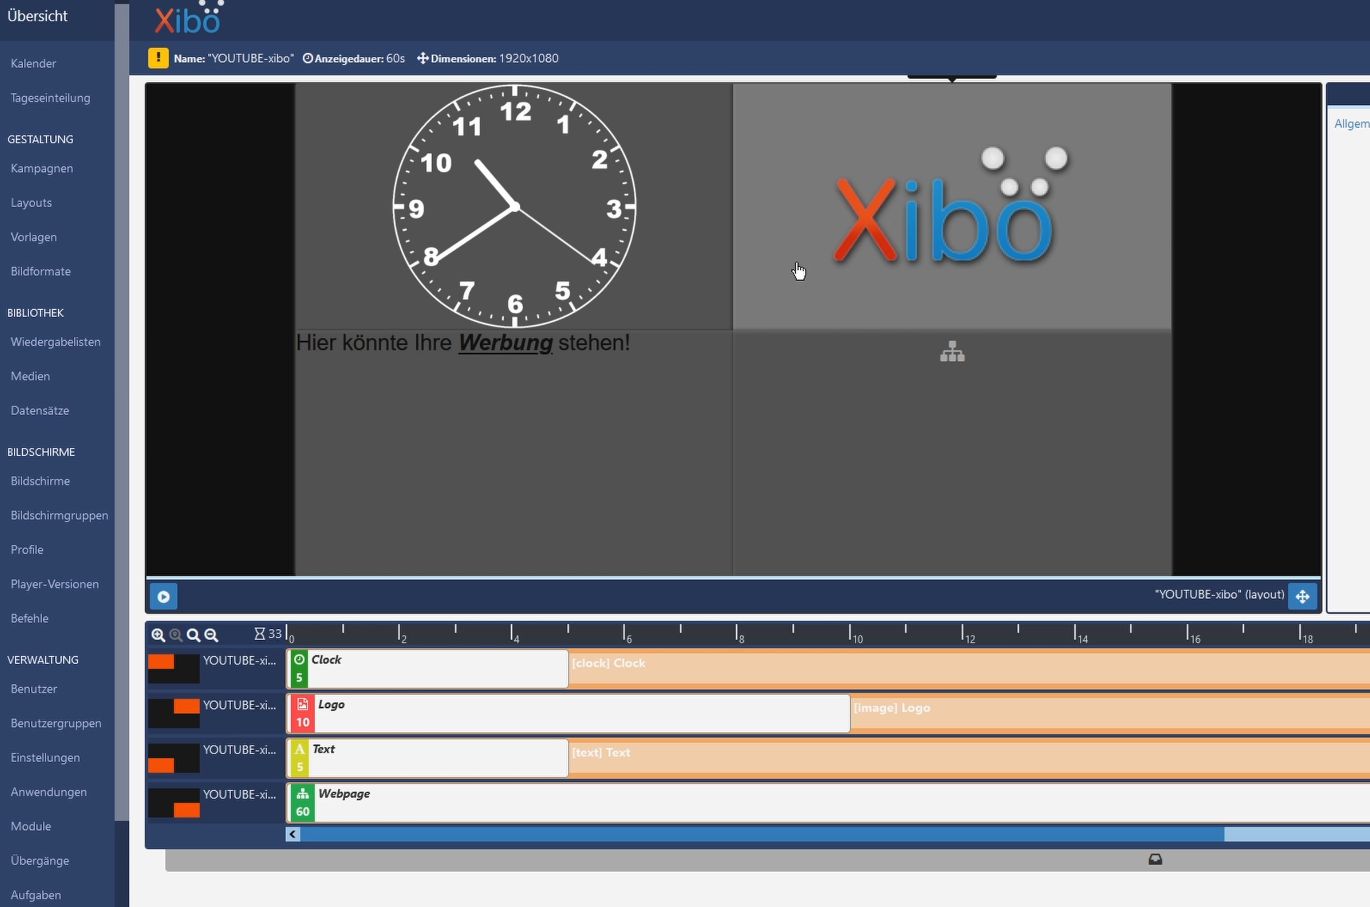Select the Text widget on timeline
Image resolution: width=1370 pixels, height=907 pixels.
coord(428,758)
